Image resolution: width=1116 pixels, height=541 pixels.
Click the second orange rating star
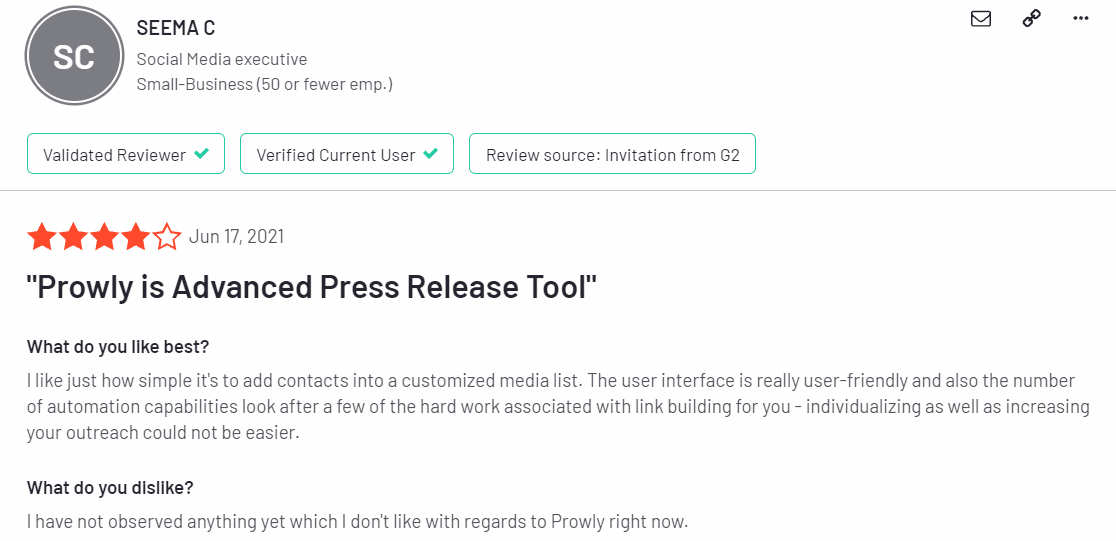72,237
